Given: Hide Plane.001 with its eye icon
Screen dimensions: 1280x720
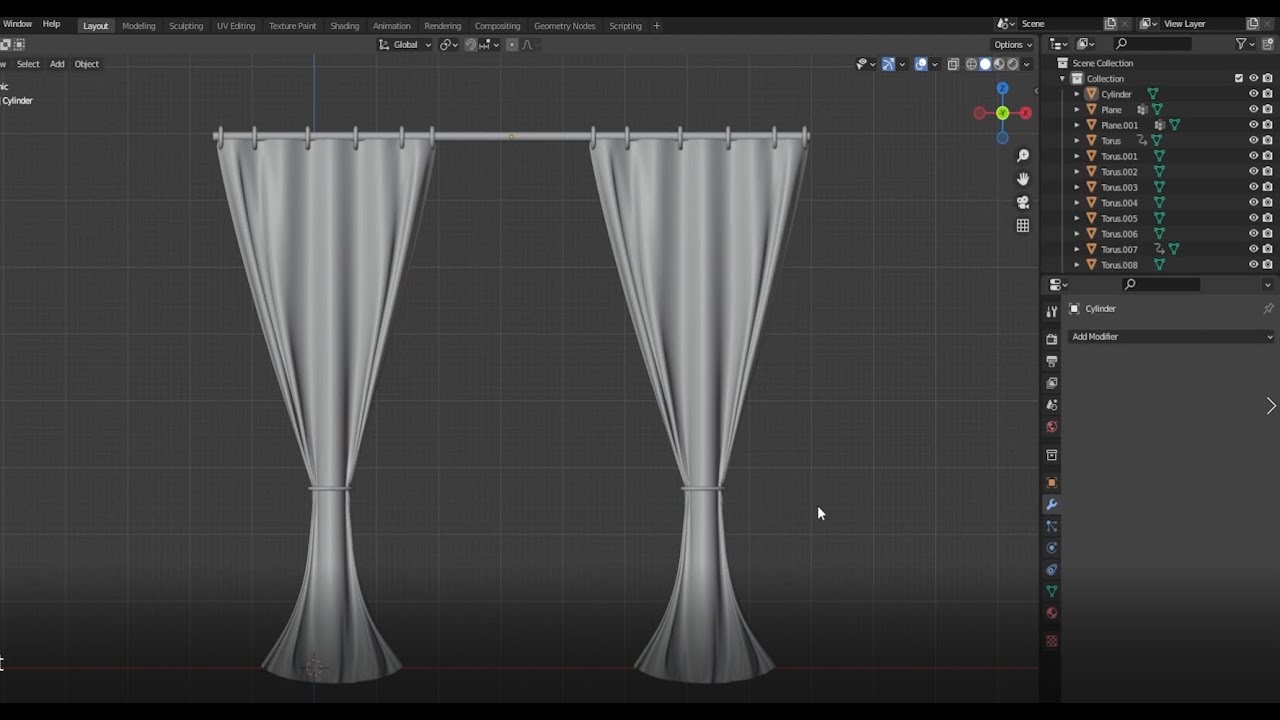Looking at the screenshot, I should pyautogui.click(x=1253, y=125).
